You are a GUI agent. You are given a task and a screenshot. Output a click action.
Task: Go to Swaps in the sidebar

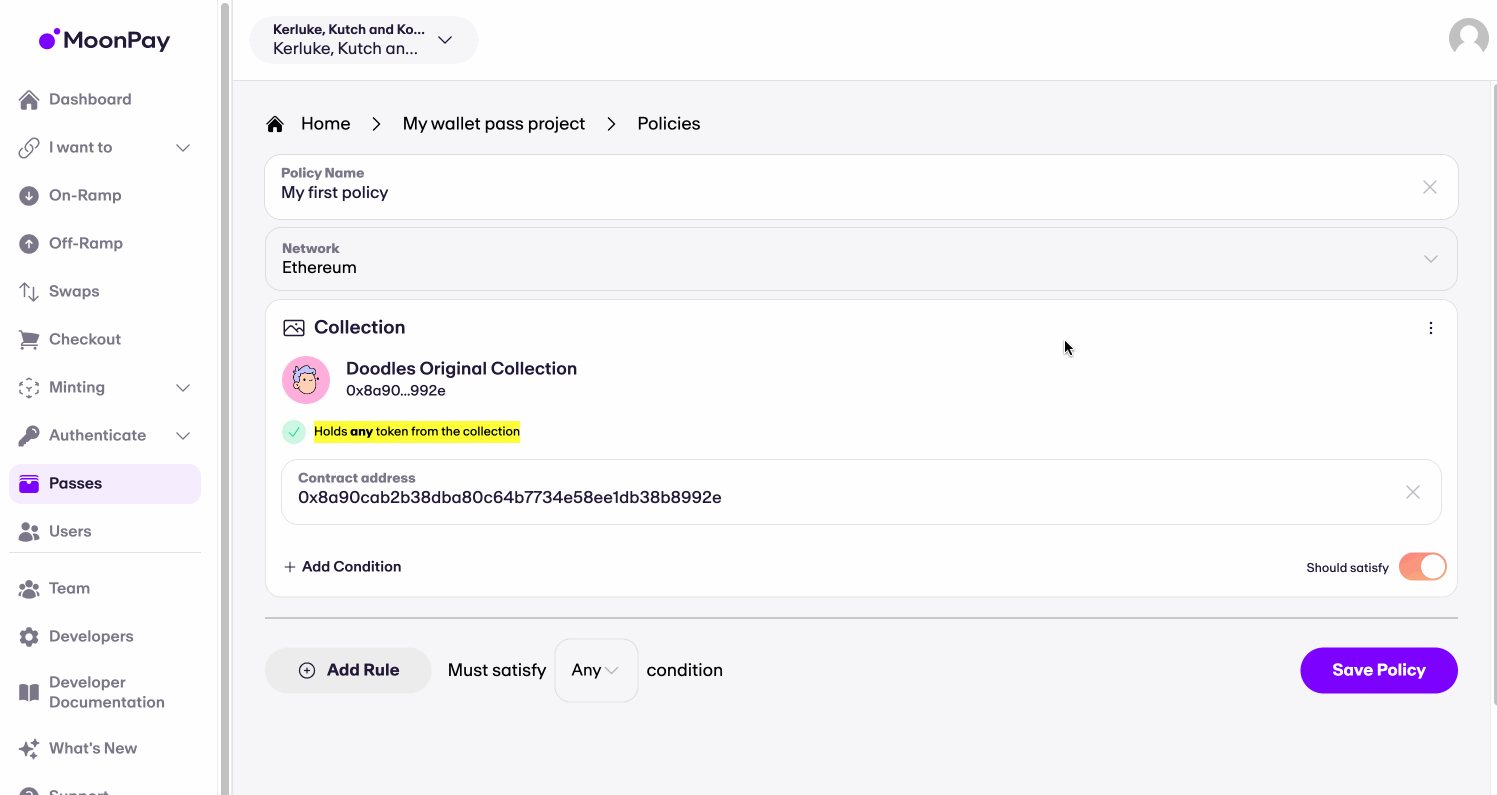[74, 292]
